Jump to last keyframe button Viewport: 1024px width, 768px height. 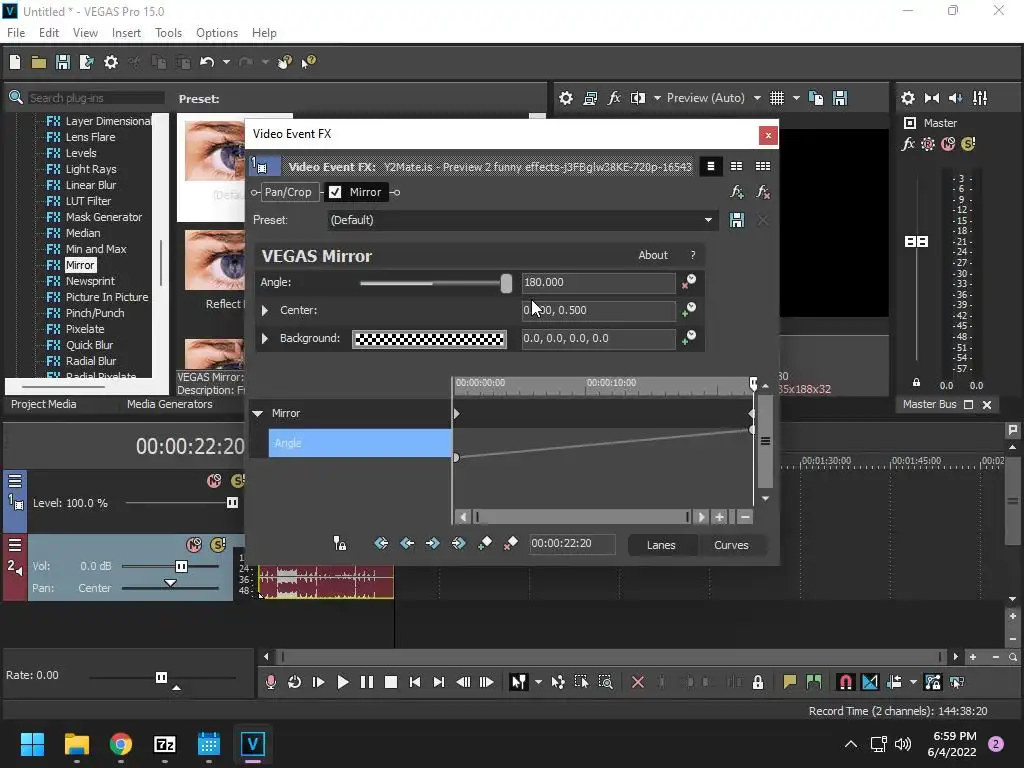coord(458,543)
